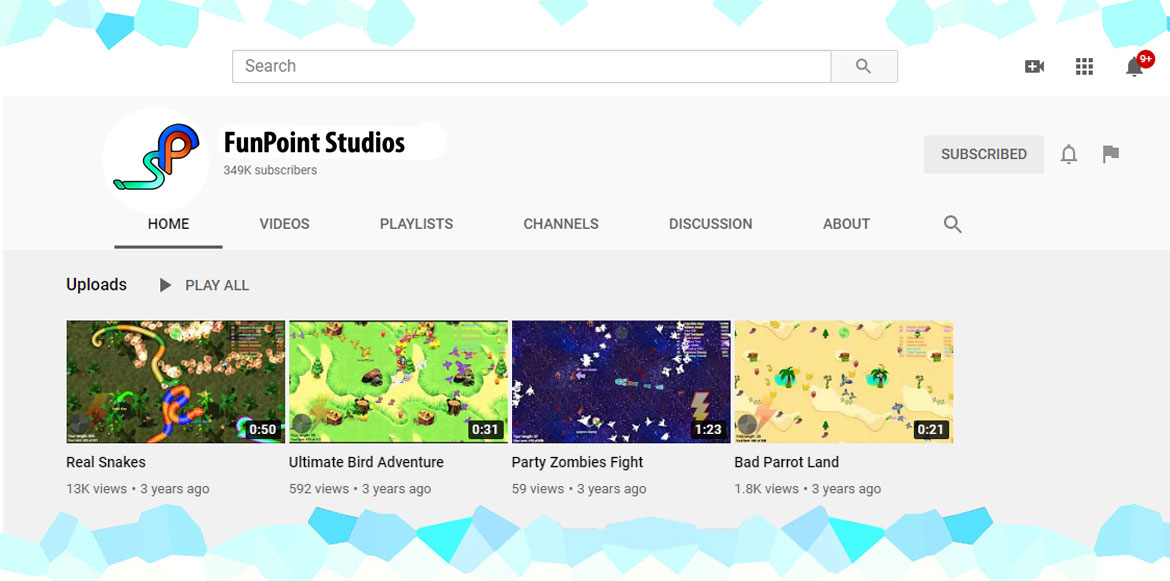Image resolution: width=1170 pixels, height=581 pixels.
Task: Switch to the ABOUT tab
Action: 846,224
